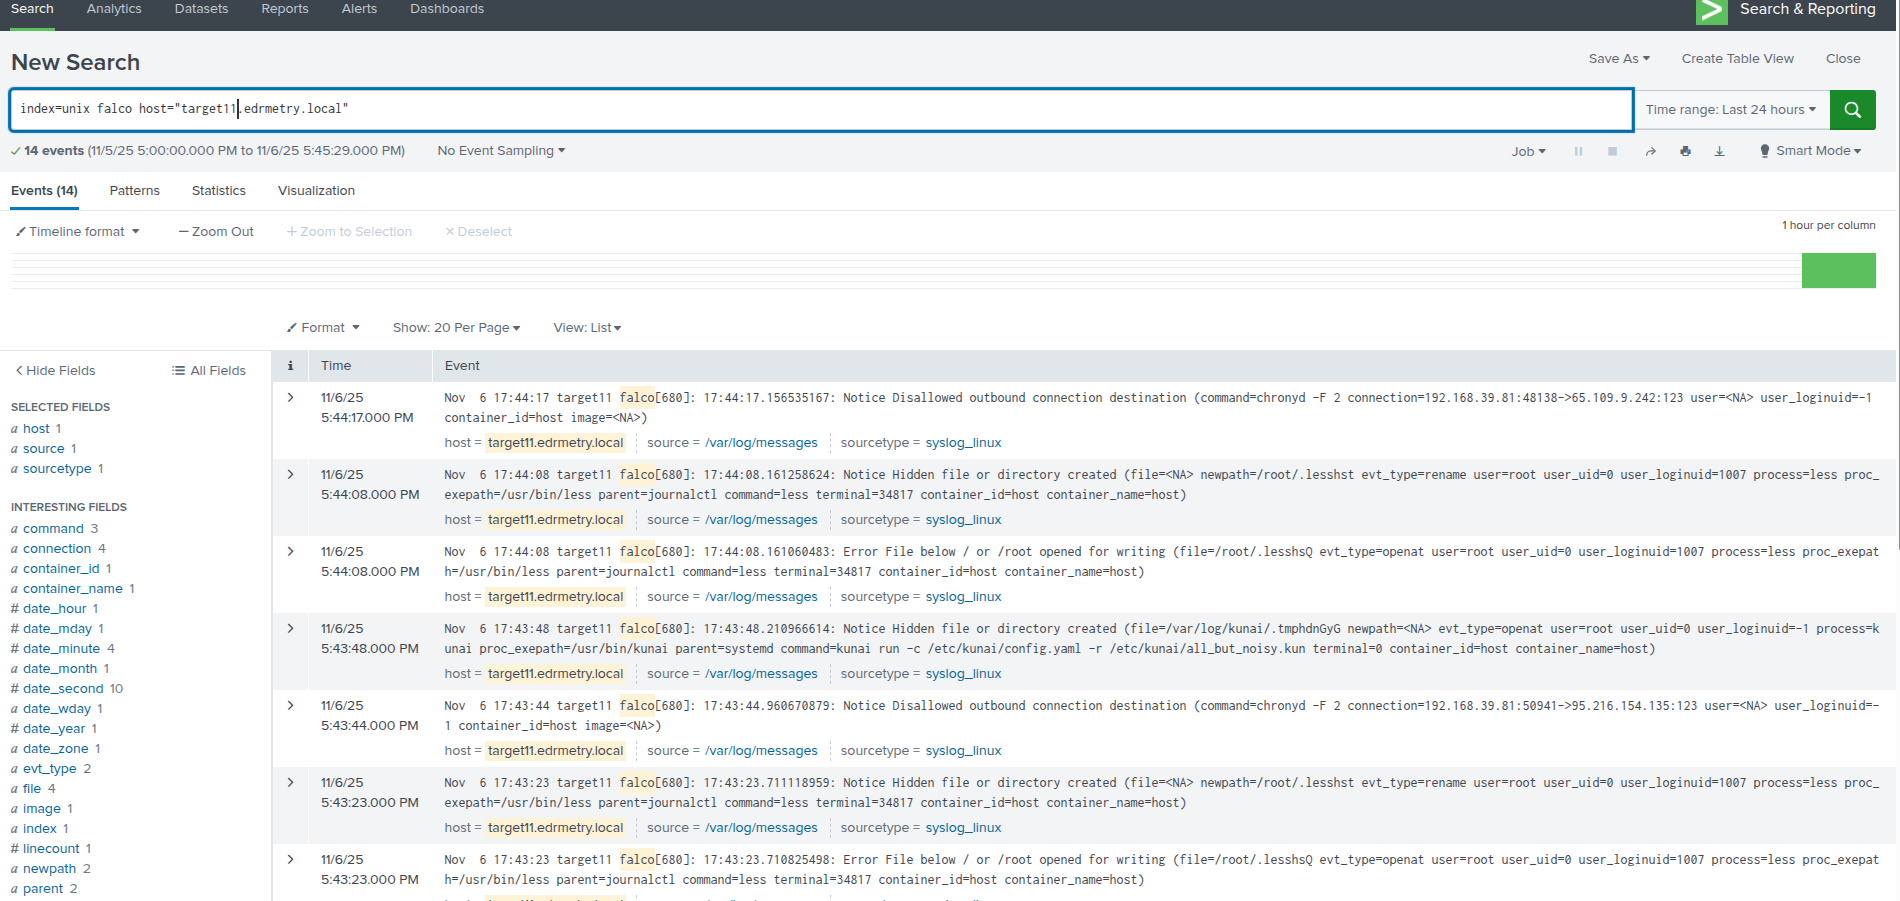Open the Time range dropdown

[x=1730, y=110]
